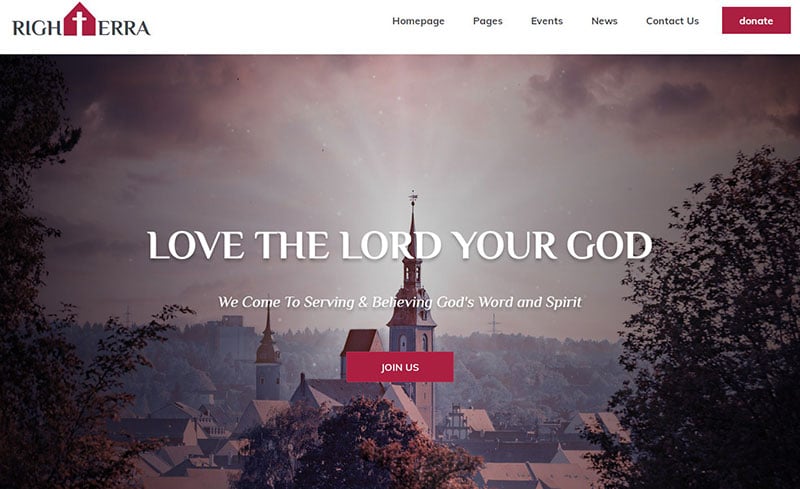Click the "RIGH" text in the logo
Image resolution: width=800 pixels, height=489 pixels.
tap(38, 28)
